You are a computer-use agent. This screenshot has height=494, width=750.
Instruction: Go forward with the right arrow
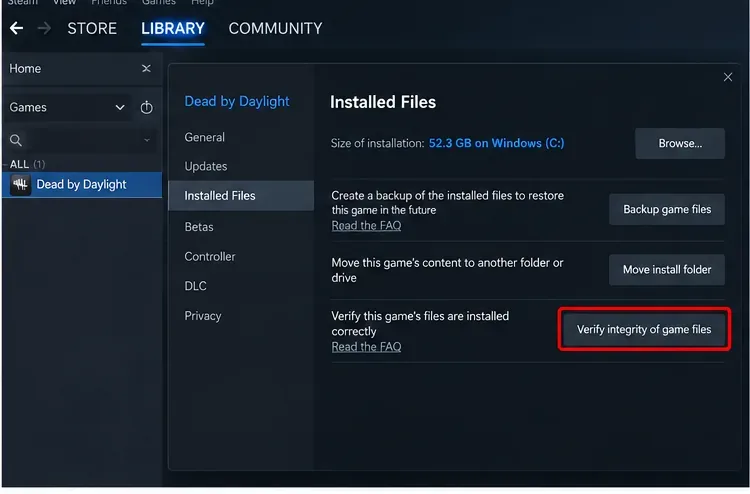44,28
